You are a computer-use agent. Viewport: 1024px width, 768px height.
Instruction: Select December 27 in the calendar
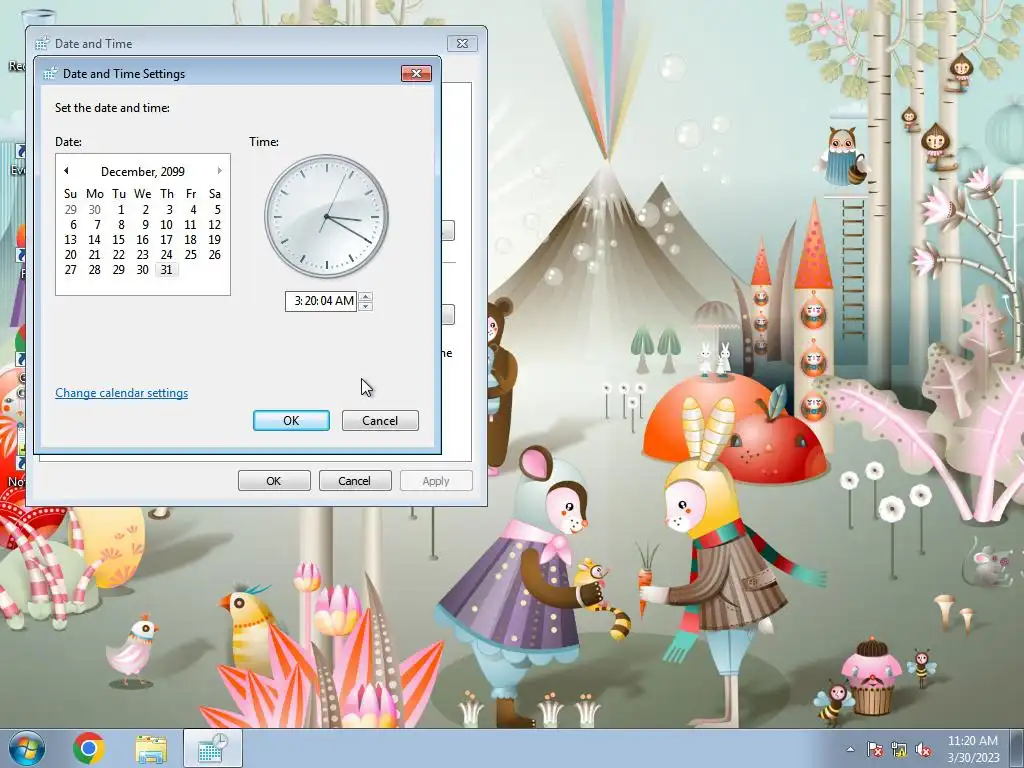71,270
